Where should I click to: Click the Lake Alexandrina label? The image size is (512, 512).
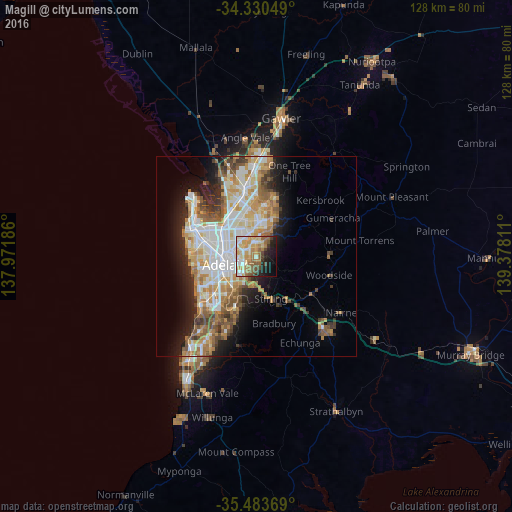441,492
